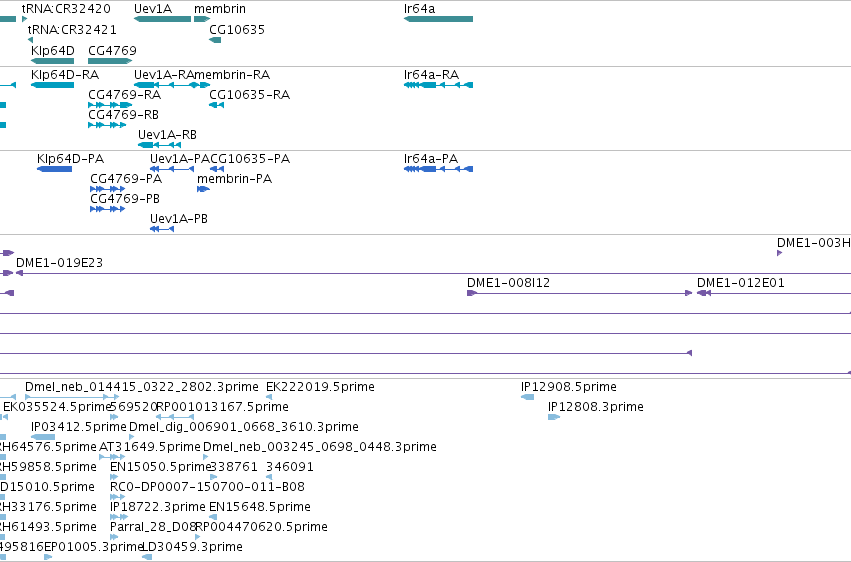Select the EP01005.3prime EST label
This screenshot has width=851, height=562.
pyautogui.click(x=94, y=547)
